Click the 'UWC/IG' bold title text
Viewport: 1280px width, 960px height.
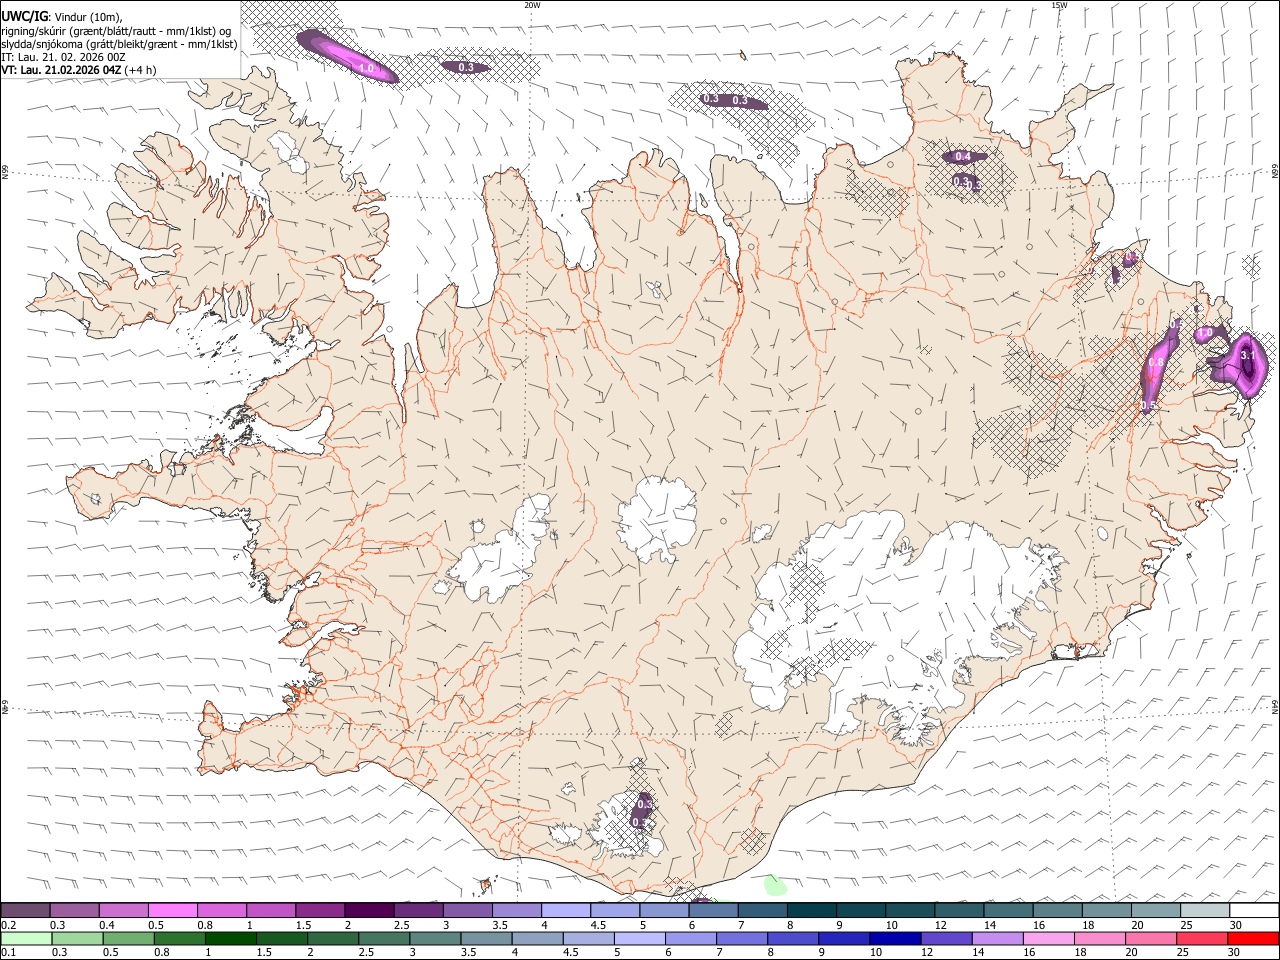pyautogui.click(x=24, y=15)
